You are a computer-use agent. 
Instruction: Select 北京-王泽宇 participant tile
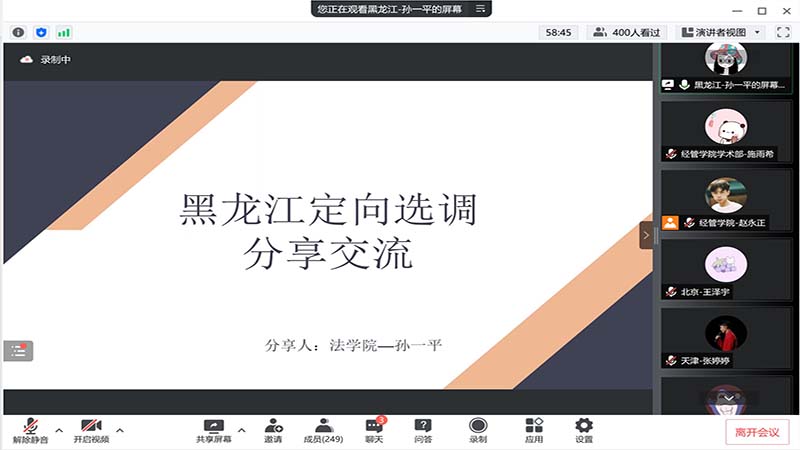(726, 269)
